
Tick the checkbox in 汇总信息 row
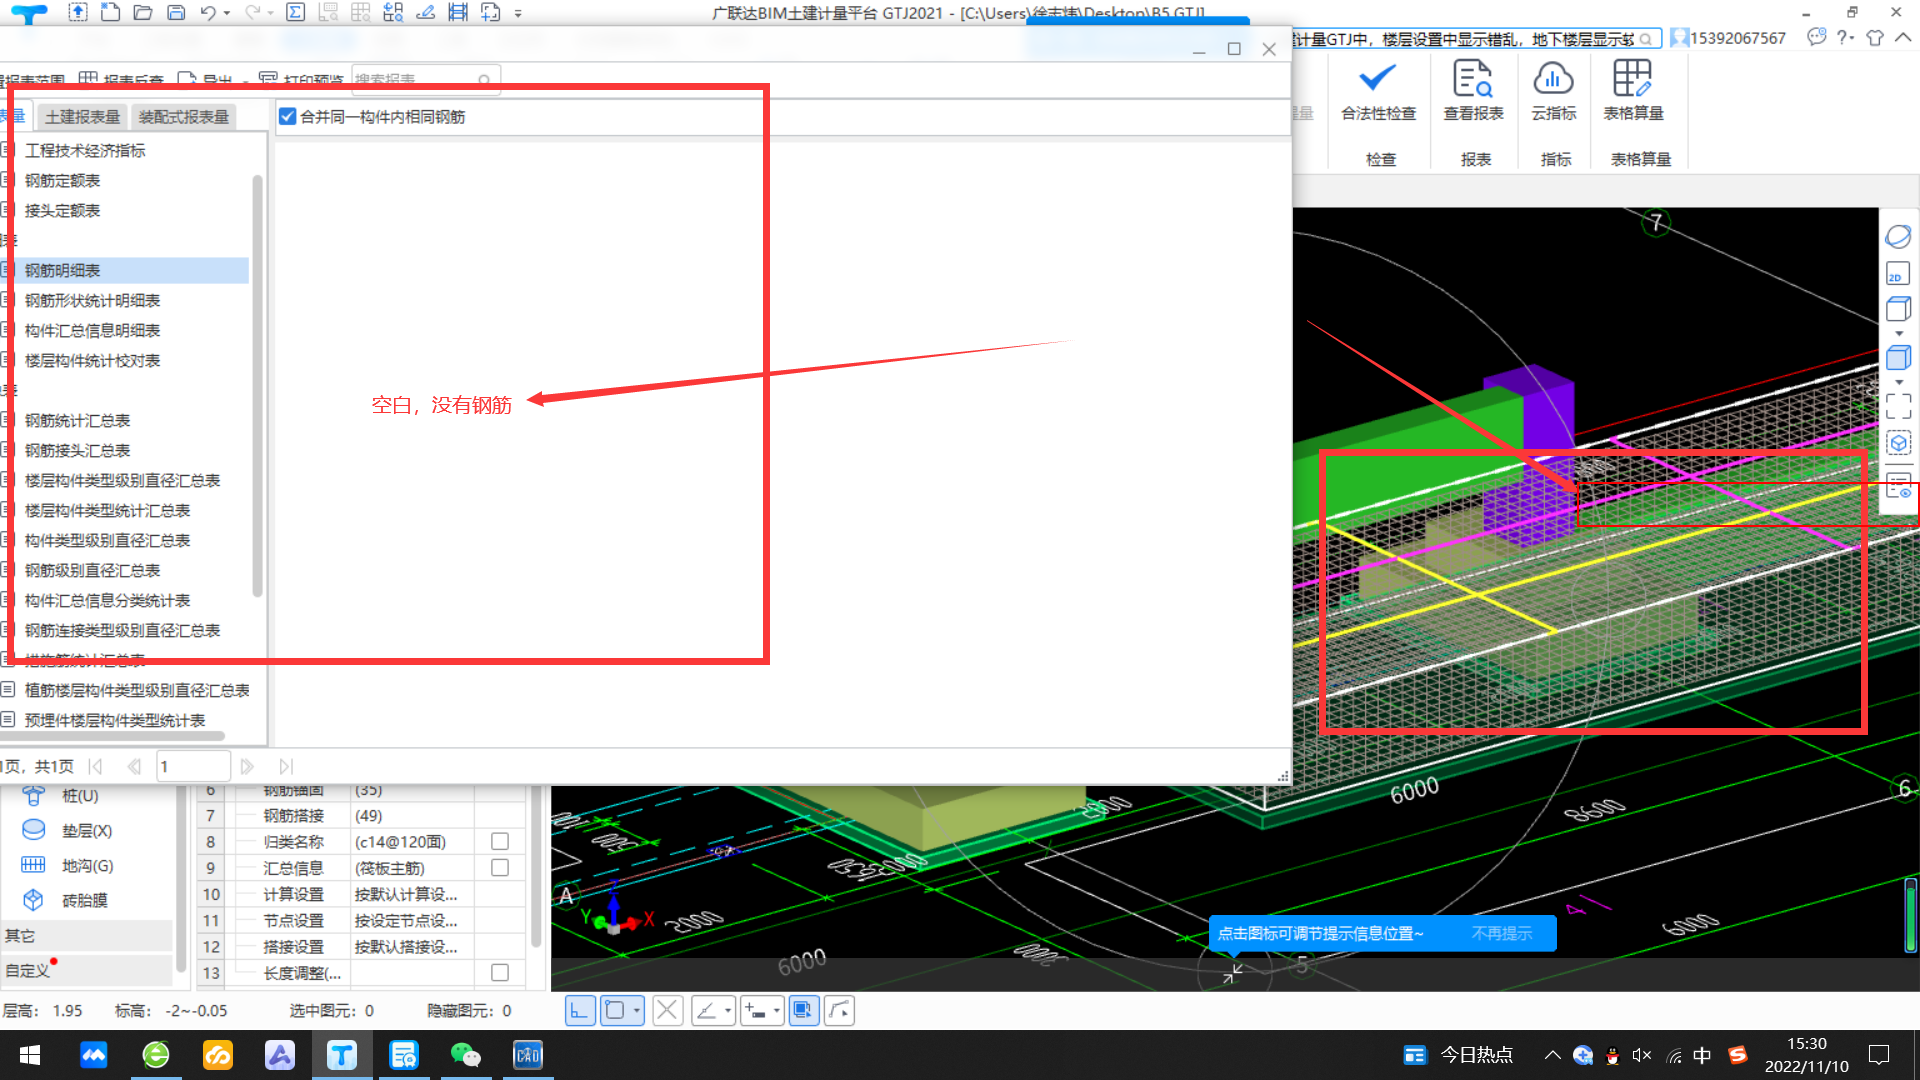pyautogui.click(x=500, y=868)
